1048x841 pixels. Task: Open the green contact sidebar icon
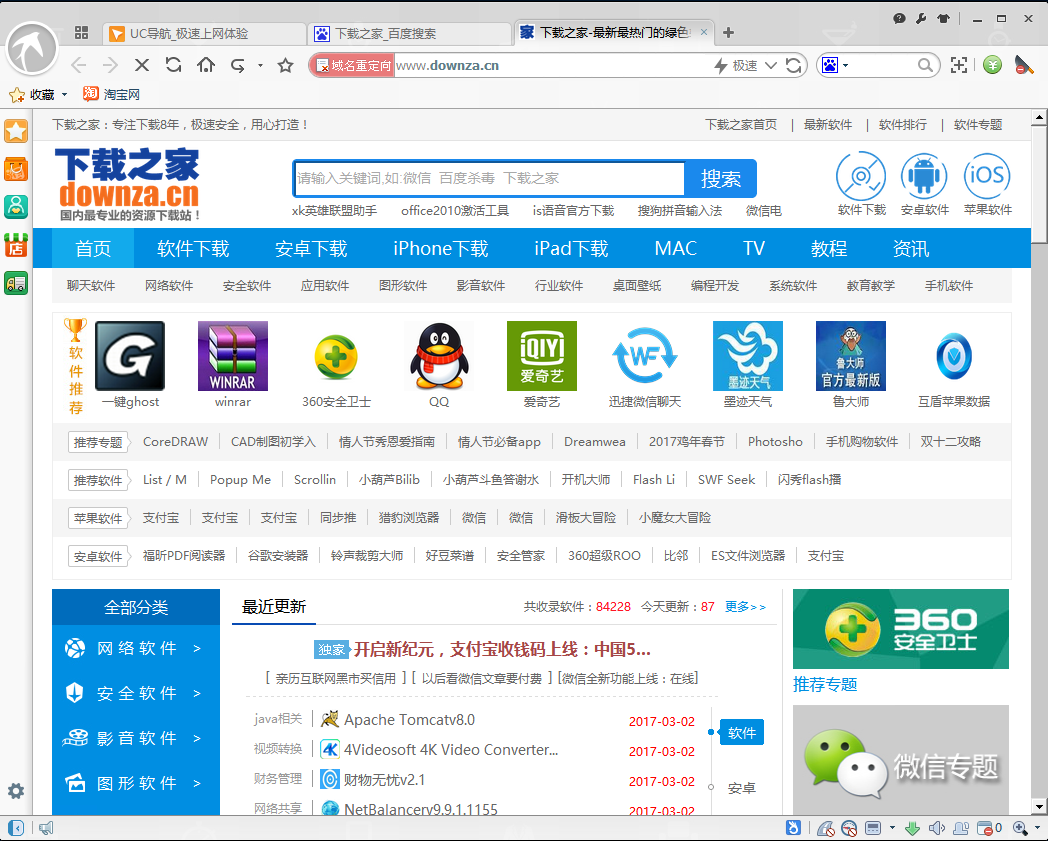(16, 207)
